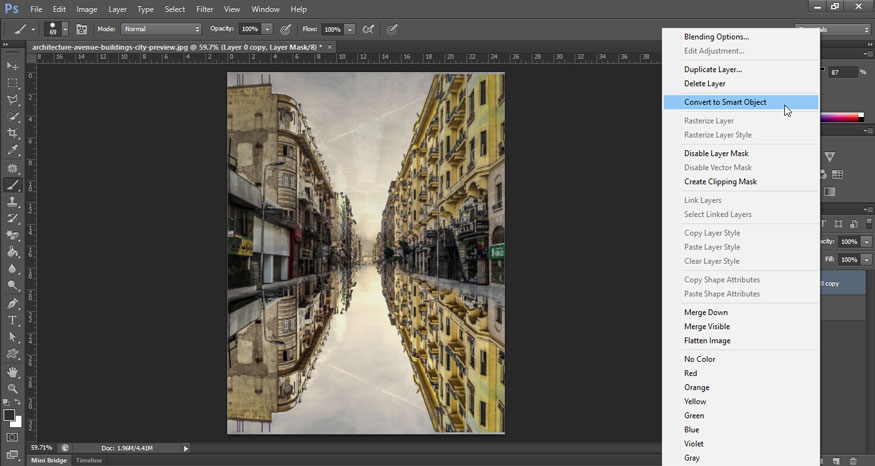Open the Image menu
The height and width of the screenshot is (466, 875).
pos(86,9)
